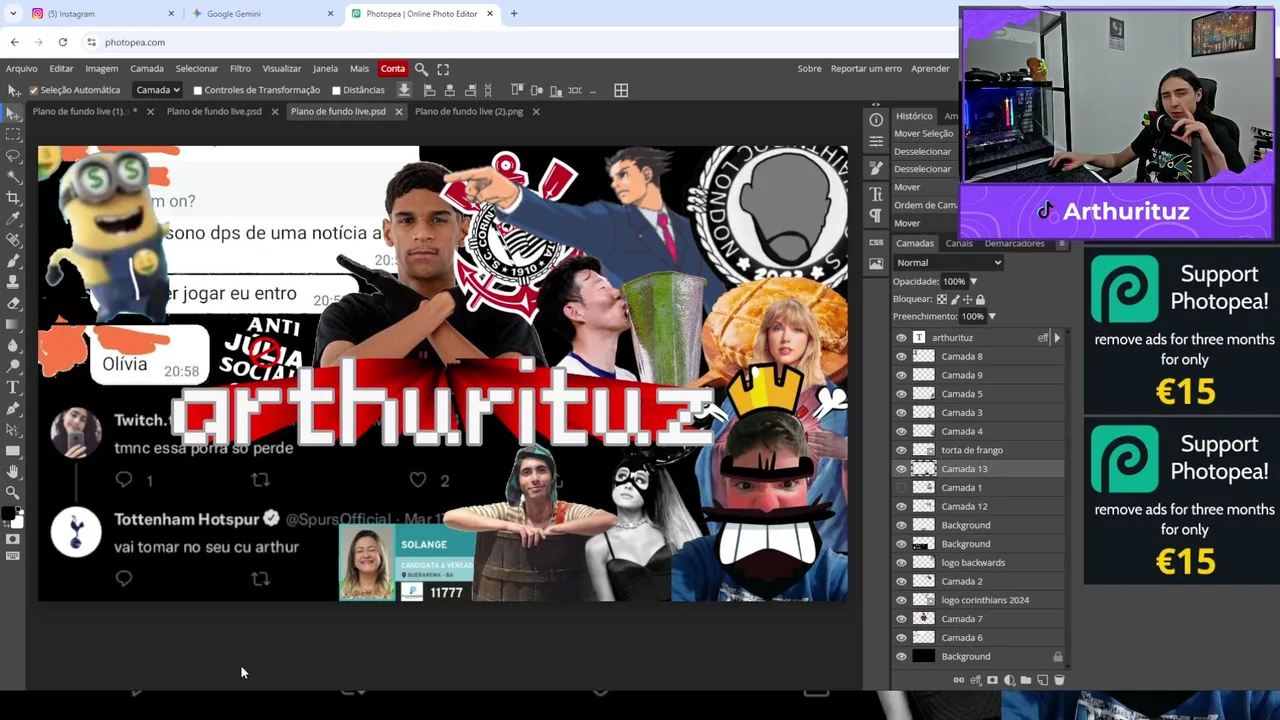Select the Eyedropper tool
This screenshot has width=1280, height=720.
(x=13, y=218)
